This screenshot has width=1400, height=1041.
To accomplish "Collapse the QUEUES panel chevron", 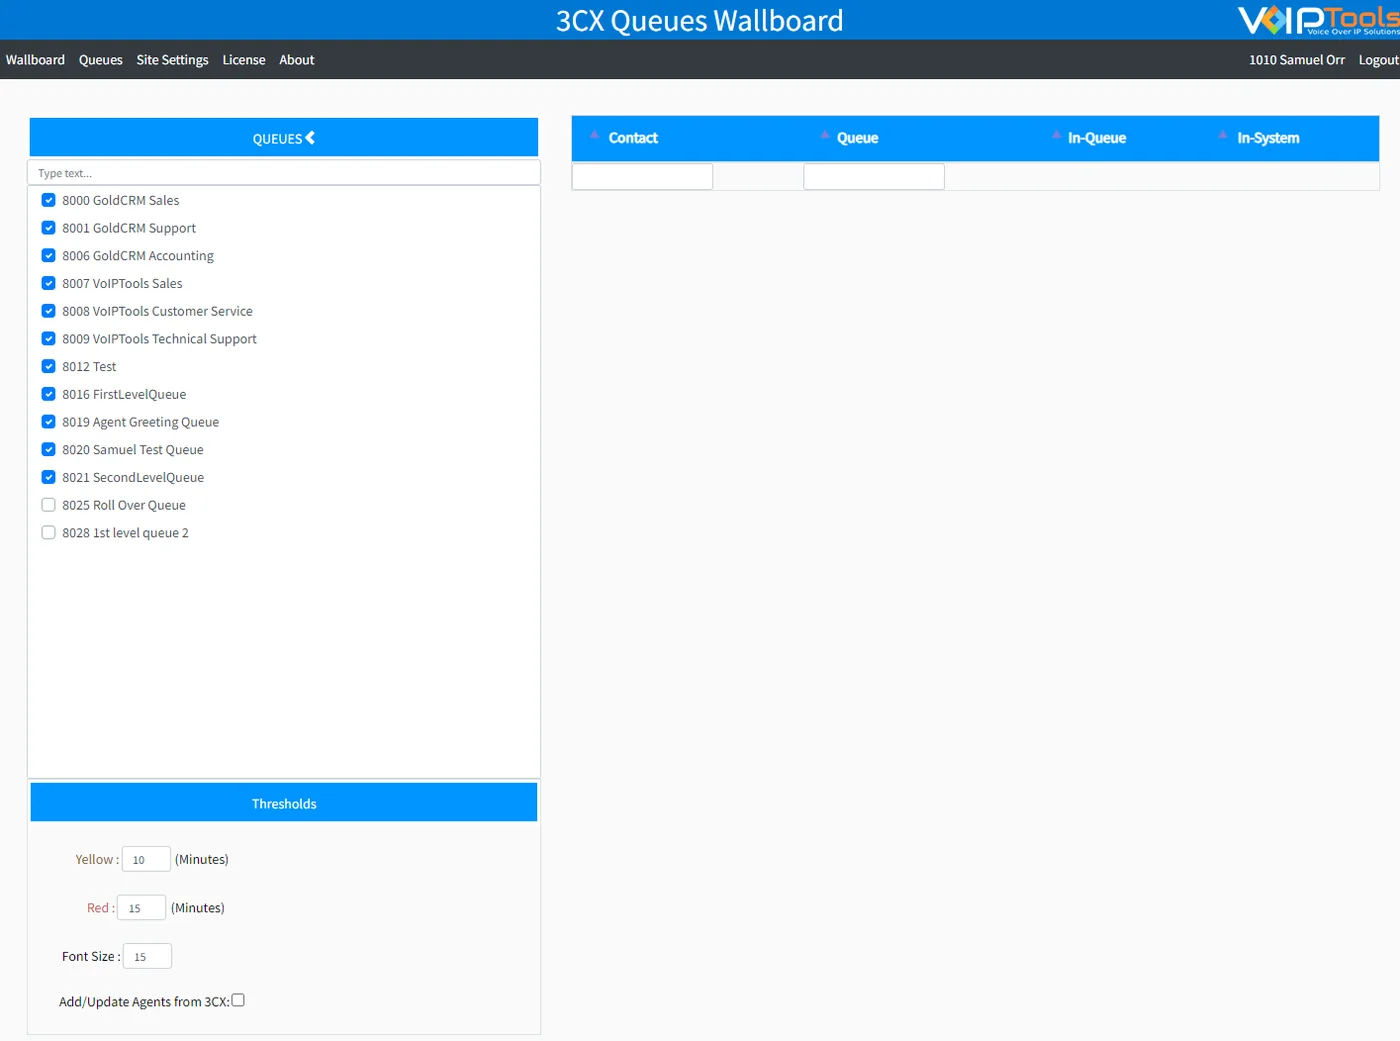I will [x=310, y=138].
